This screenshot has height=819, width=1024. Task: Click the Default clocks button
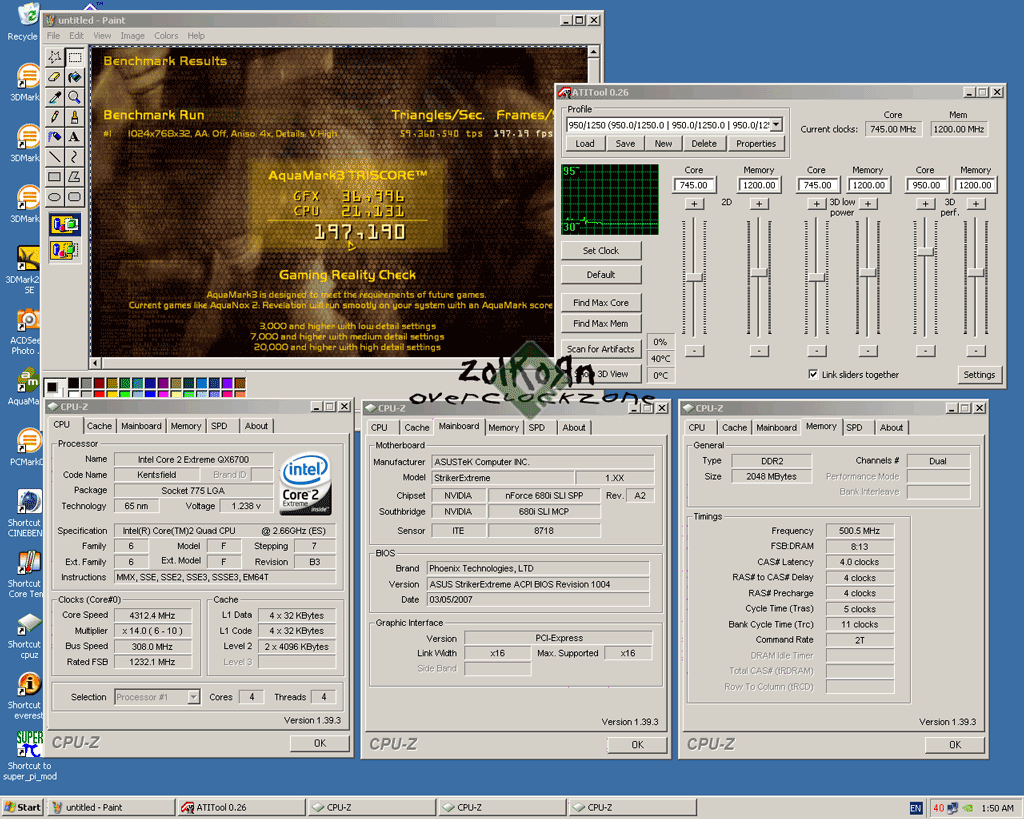tap(601, 275)
